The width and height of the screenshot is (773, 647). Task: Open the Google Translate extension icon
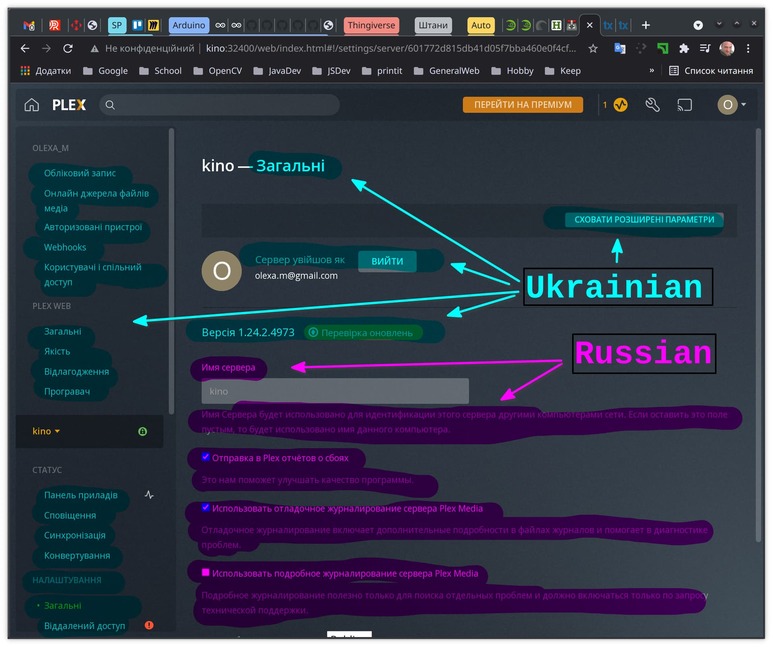pyautogui.click(x=620, y=48)
